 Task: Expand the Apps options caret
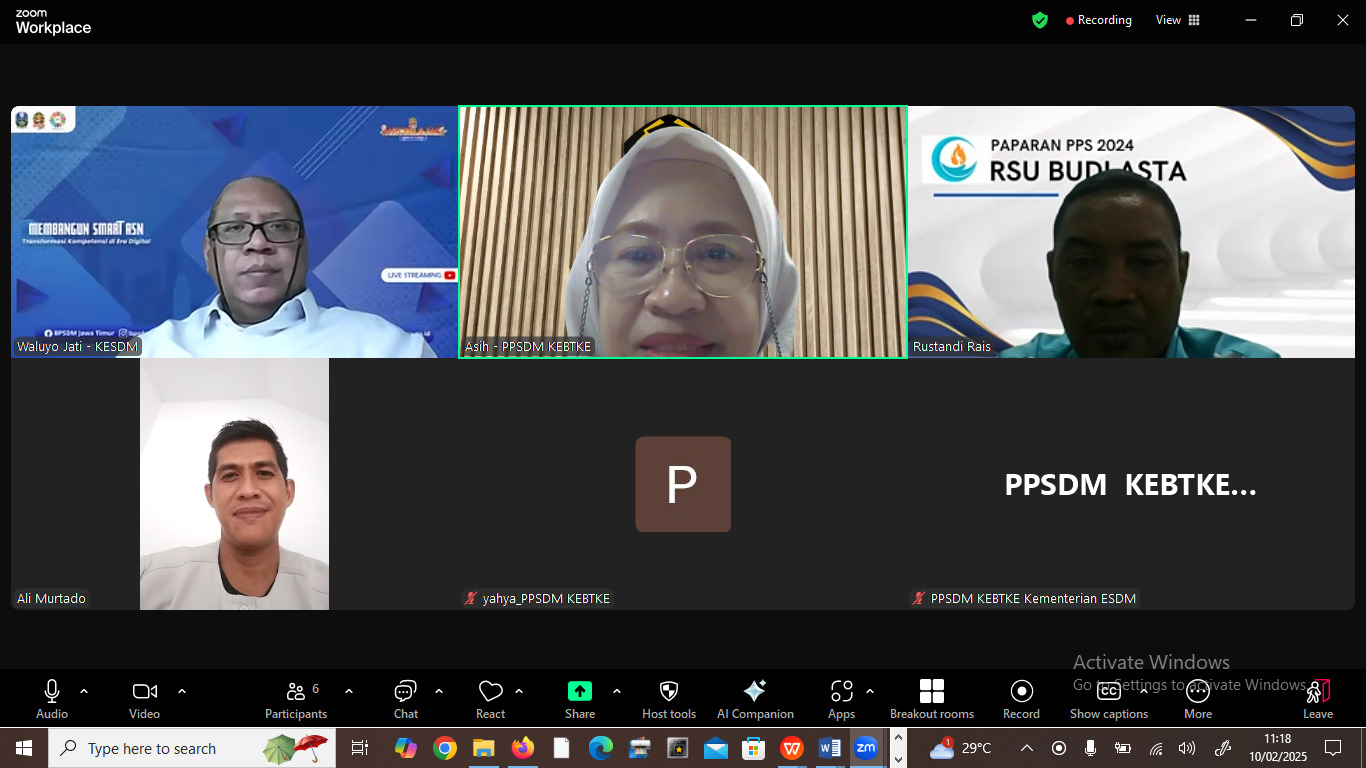pyautogui.click(x=870, y=691)
